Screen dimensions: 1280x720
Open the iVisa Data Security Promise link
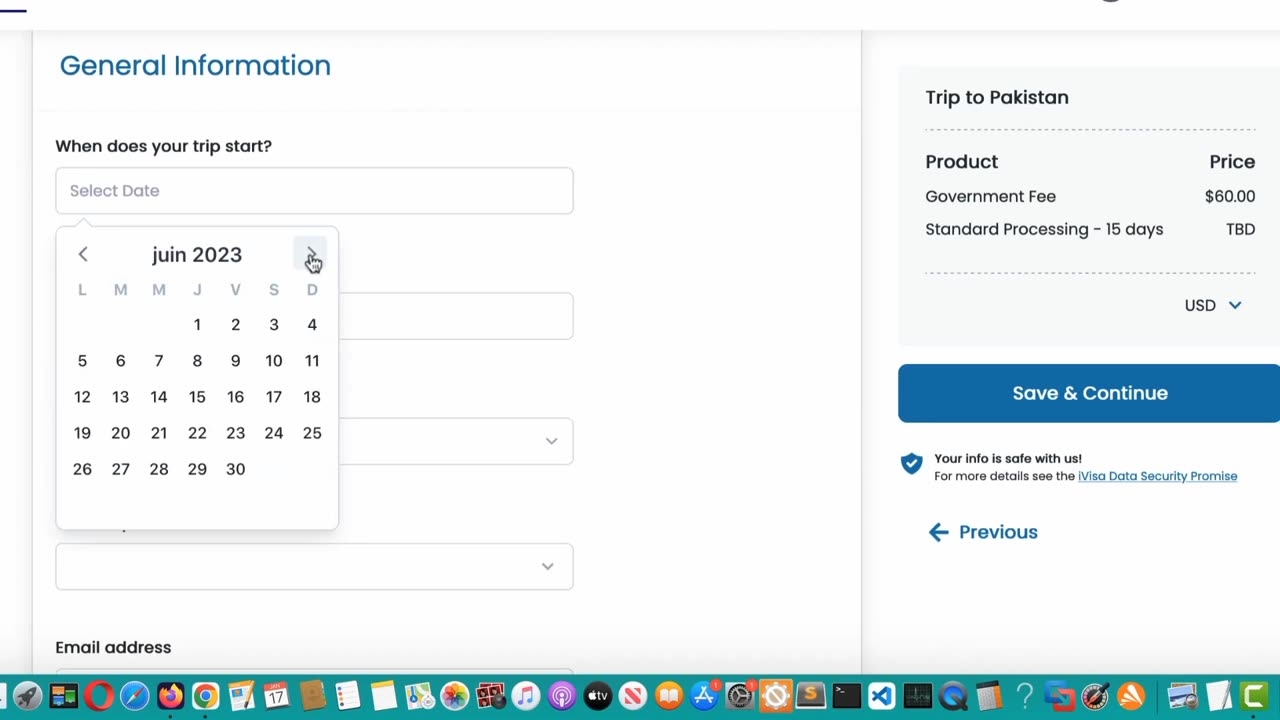[x=1157, y=476]
